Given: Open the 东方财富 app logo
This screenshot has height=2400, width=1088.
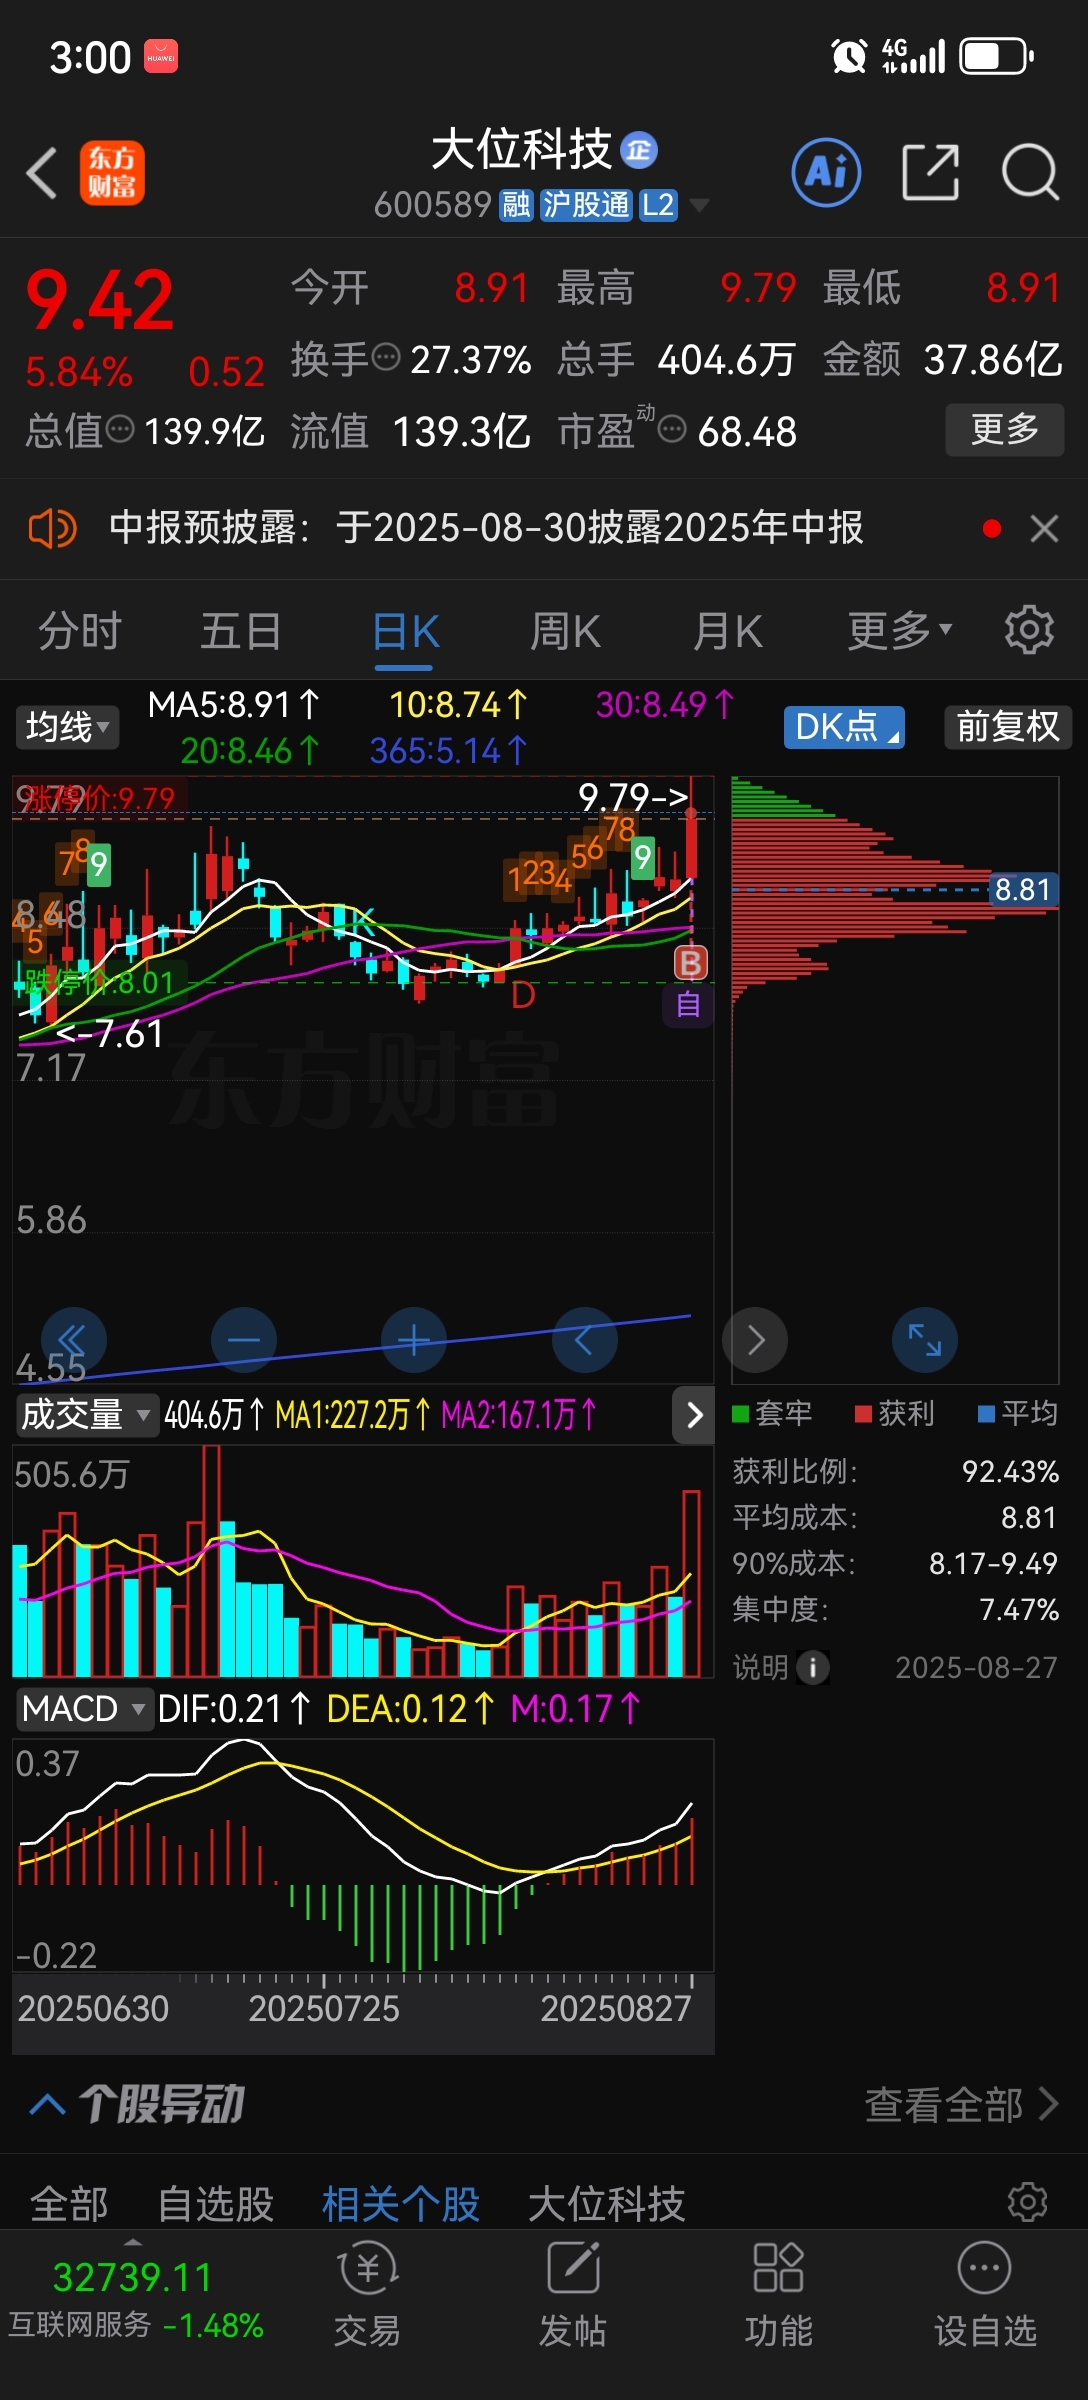Looking at the screenshot, I should (112, 173).
